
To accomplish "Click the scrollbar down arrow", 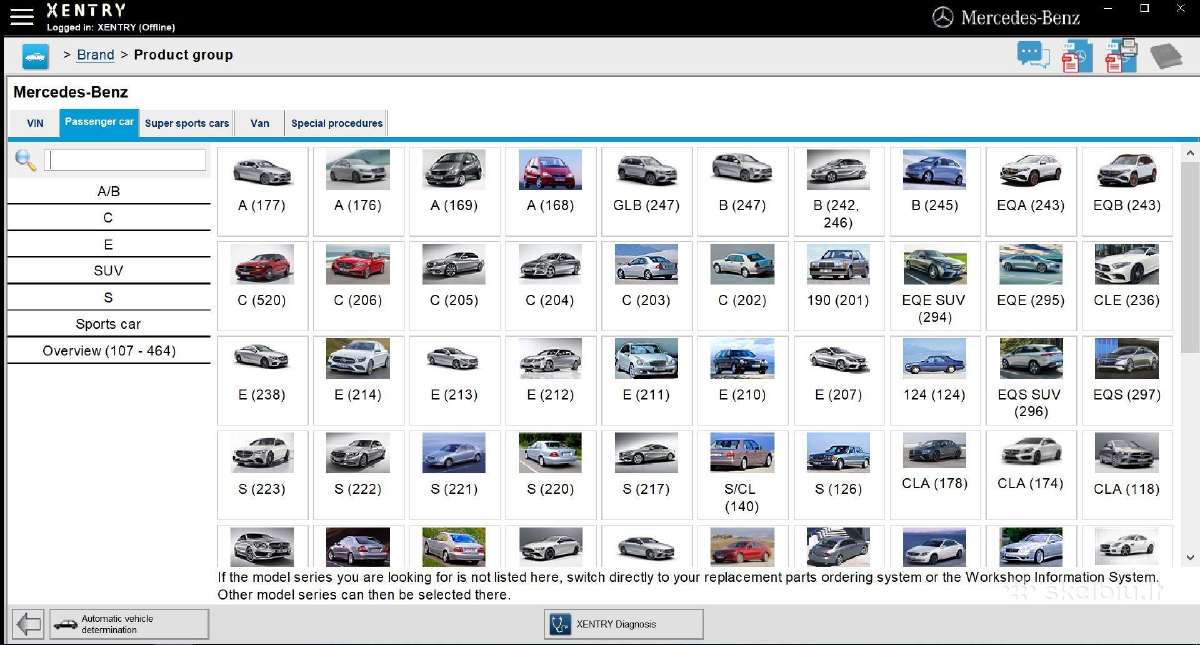I will click(x=1190, y=557).
